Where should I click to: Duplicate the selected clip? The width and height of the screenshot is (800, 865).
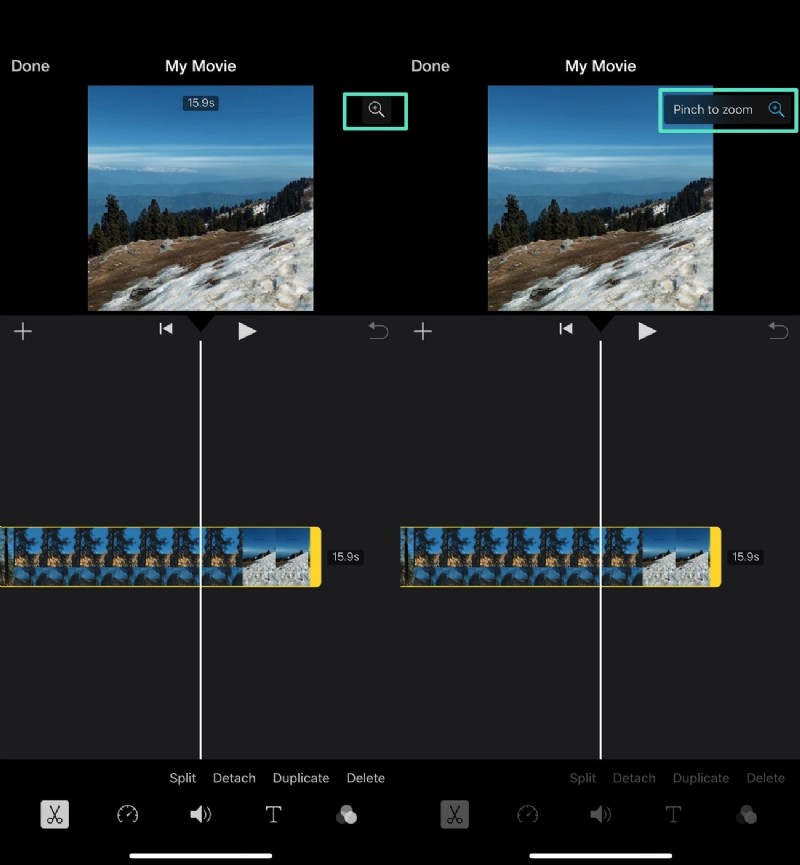(x=300, y=777)
